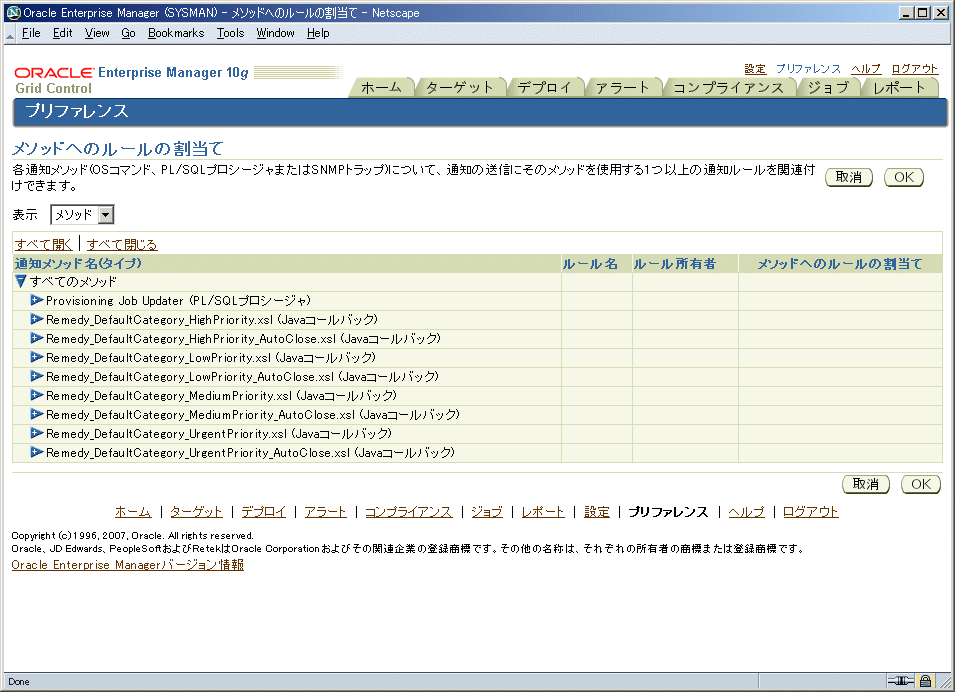The height and width of the screenshot is (692, 955).
Task: Open the Go menu
Action: click(128, 33)
